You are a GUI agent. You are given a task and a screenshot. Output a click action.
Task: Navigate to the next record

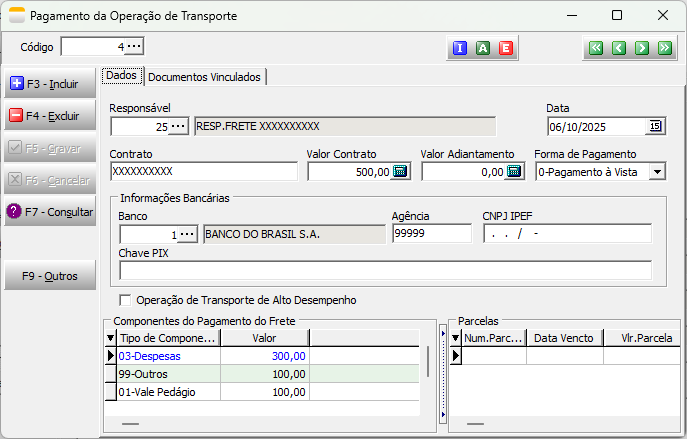642,48
